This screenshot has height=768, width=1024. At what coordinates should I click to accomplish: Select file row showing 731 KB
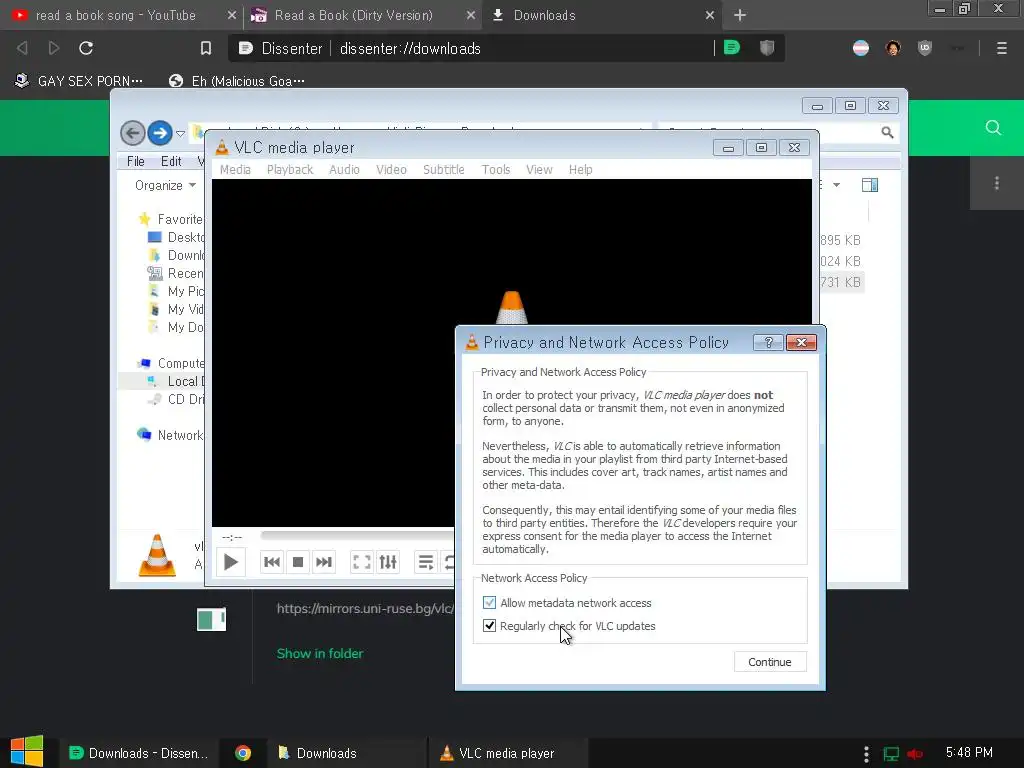[841, 282]
